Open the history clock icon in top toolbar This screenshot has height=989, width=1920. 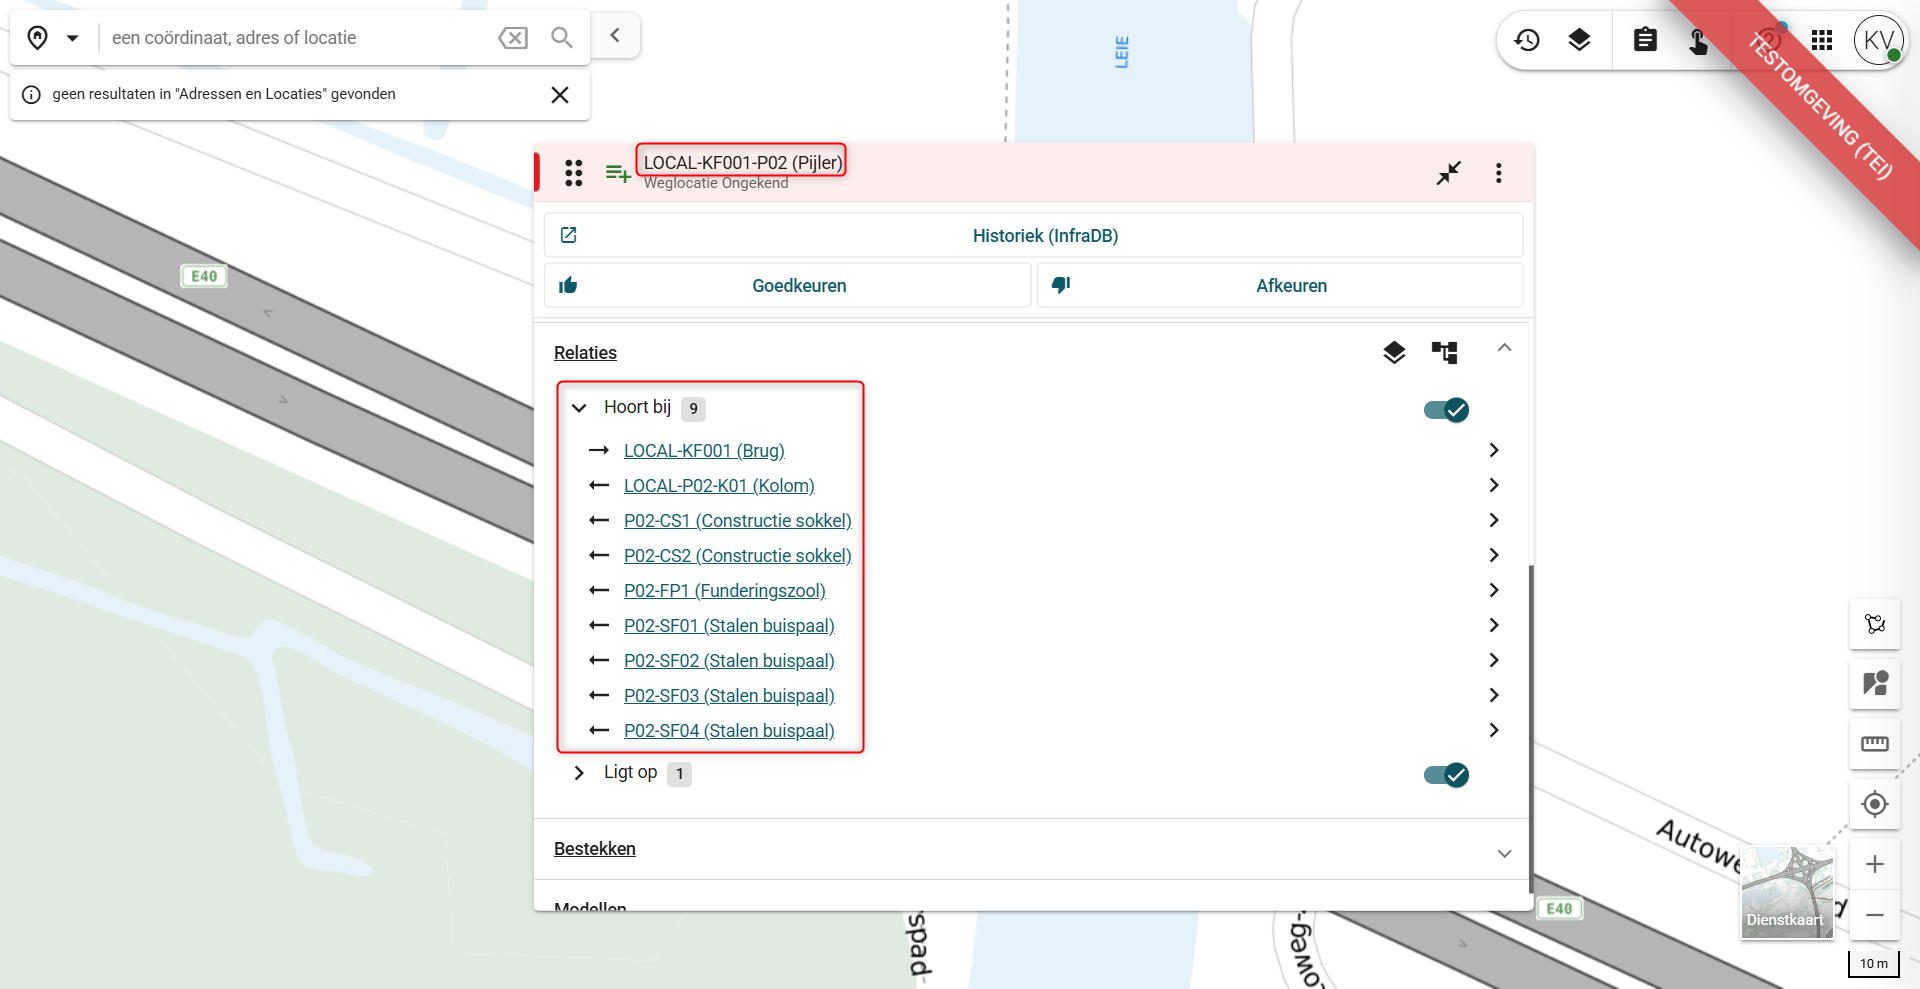click(1527, 40)
